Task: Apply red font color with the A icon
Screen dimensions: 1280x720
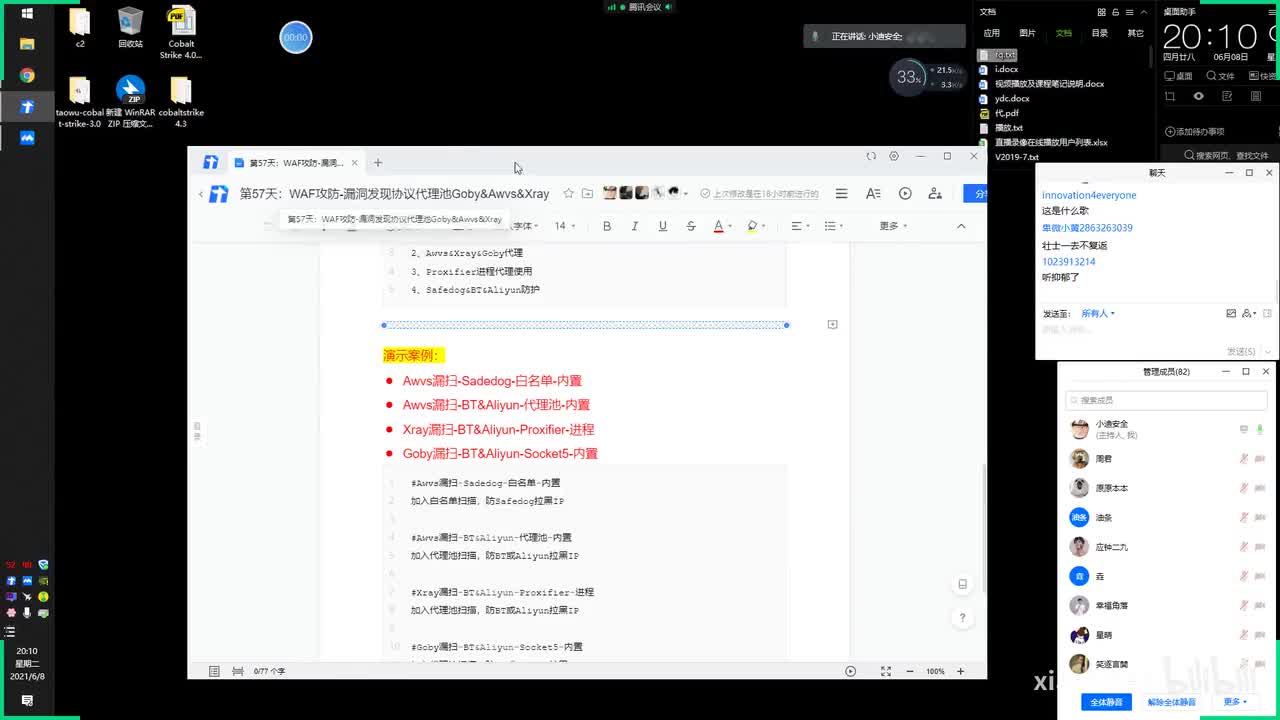Action: [x=717, y=226]
